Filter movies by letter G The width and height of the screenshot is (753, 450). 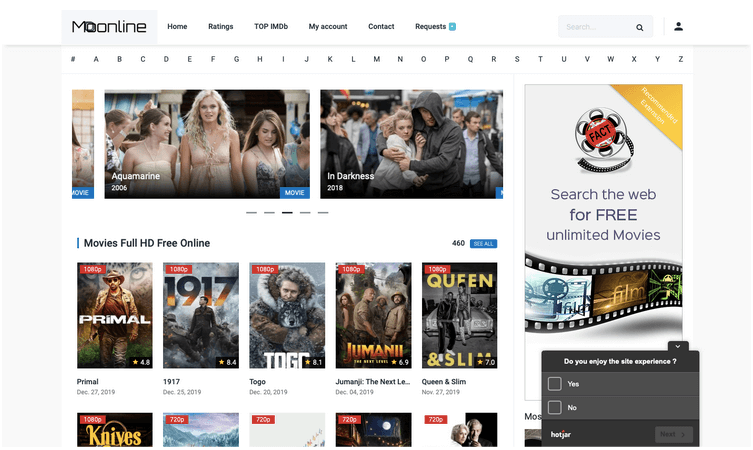click(236, 59)
